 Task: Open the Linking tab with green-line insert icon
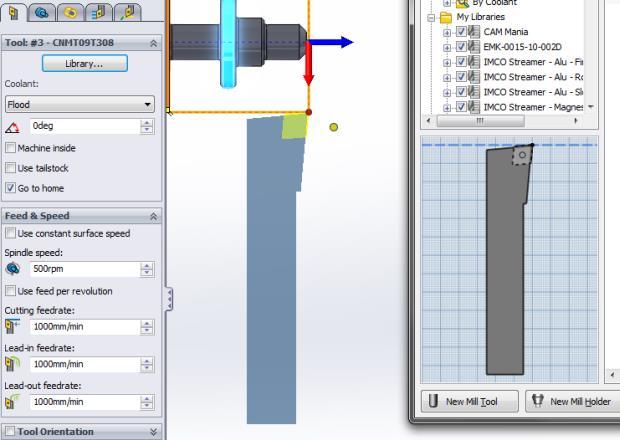(x=127, y=13)
